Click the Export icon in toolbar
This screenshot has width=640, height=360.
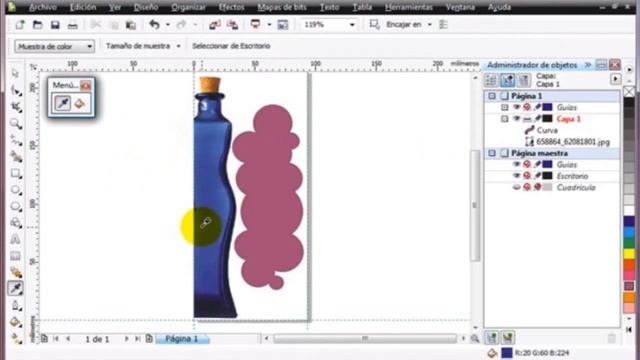(232, 24)
